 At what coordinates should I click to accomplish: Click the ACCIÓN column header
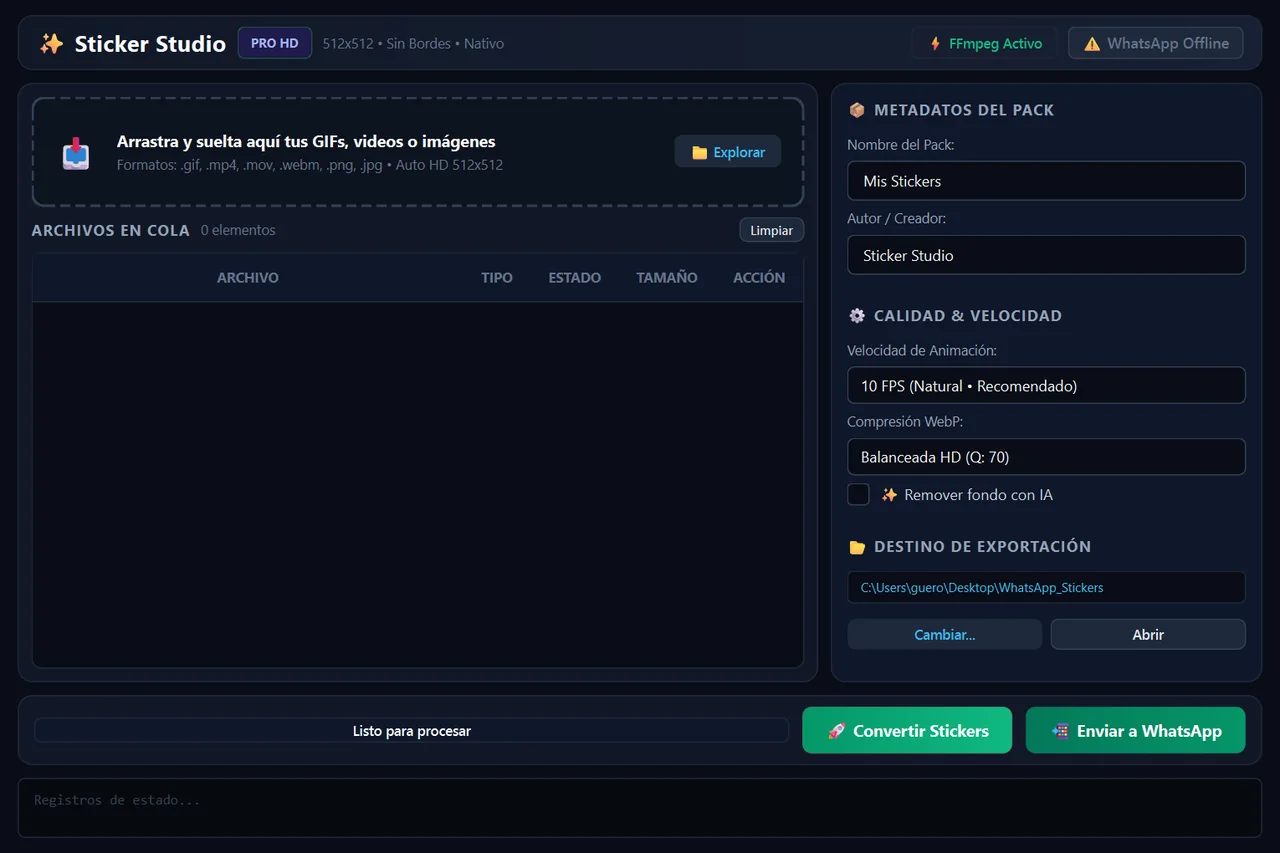tap(759, 278)
